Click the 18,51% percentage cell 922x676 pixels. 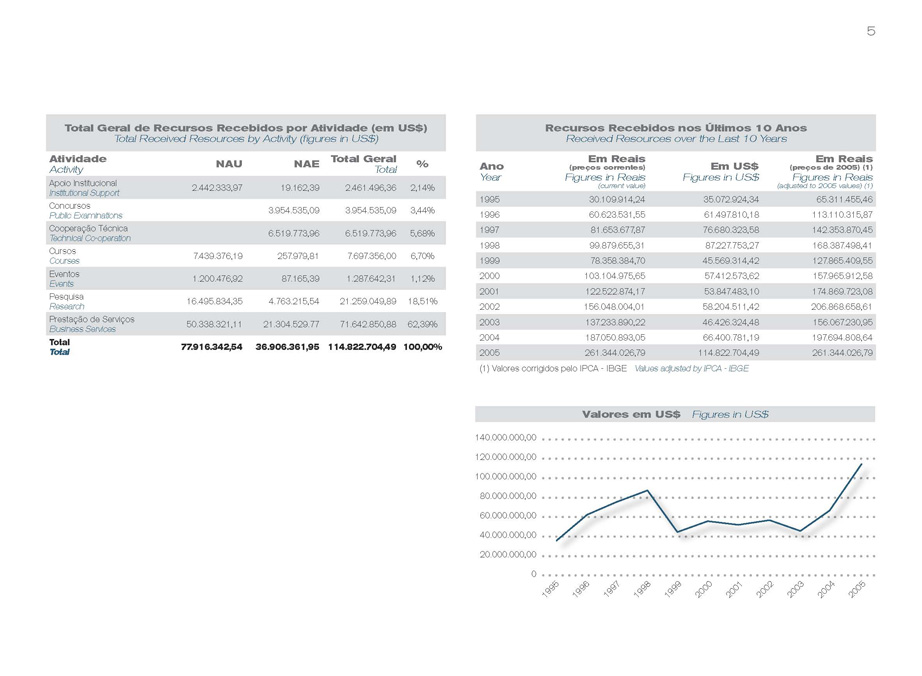pyautogui.click(x=425, y=302)
